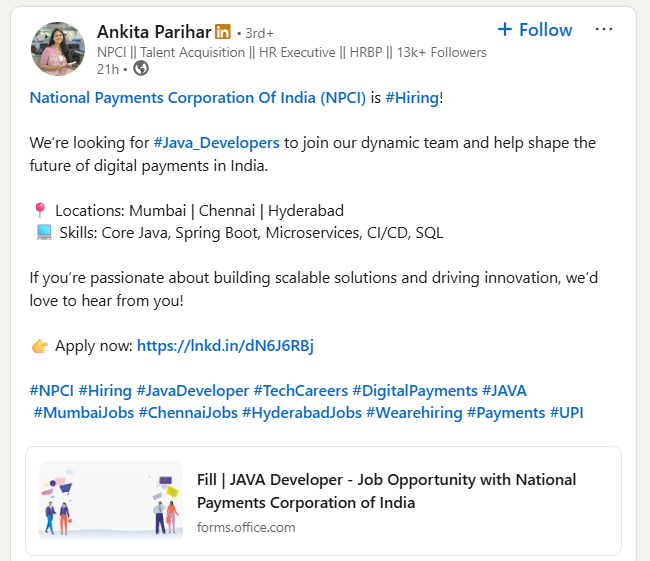The image size is (650, 561).
Task: Select the #HyderabadJobs hashtag
Action: pos(301,412)
